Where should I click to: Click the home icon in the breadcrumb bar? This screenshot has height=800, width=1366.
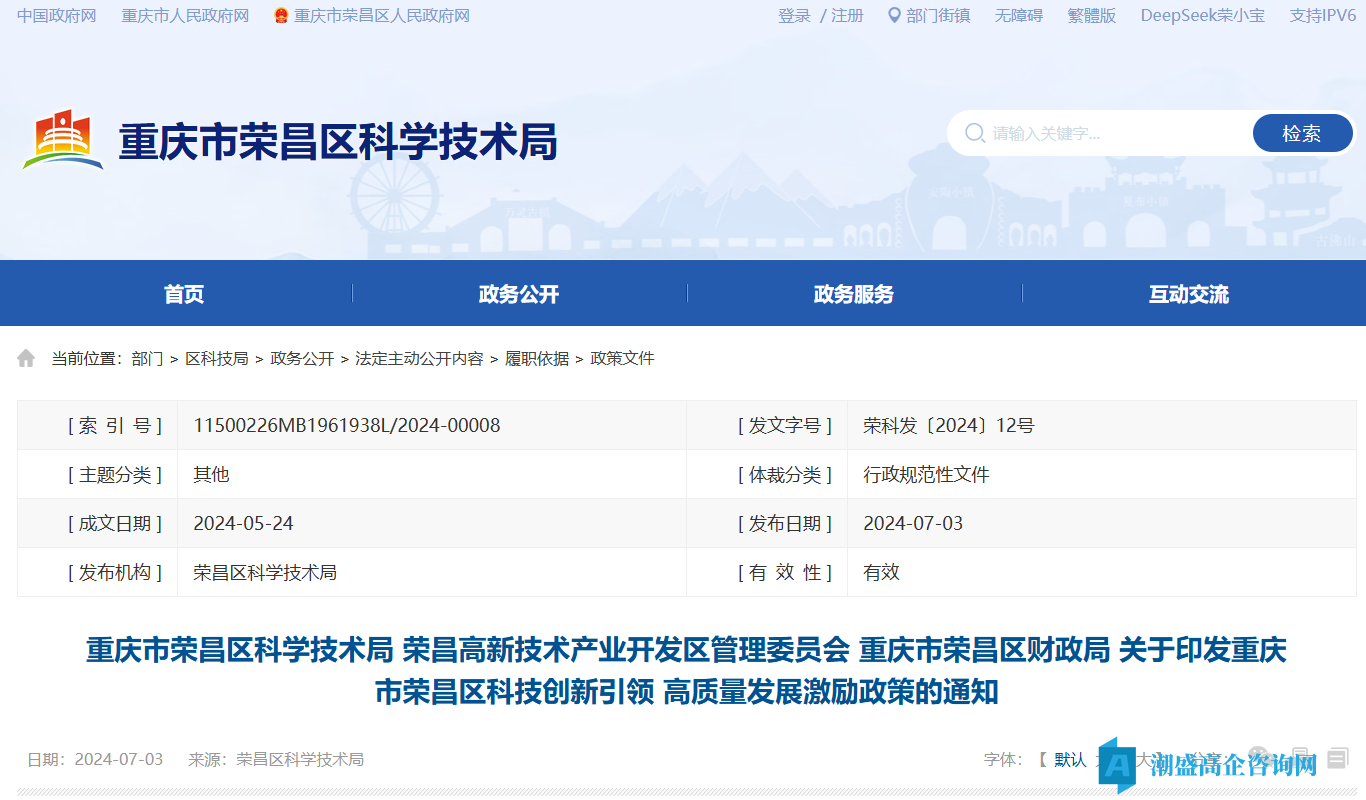click(x=25, y=357)
